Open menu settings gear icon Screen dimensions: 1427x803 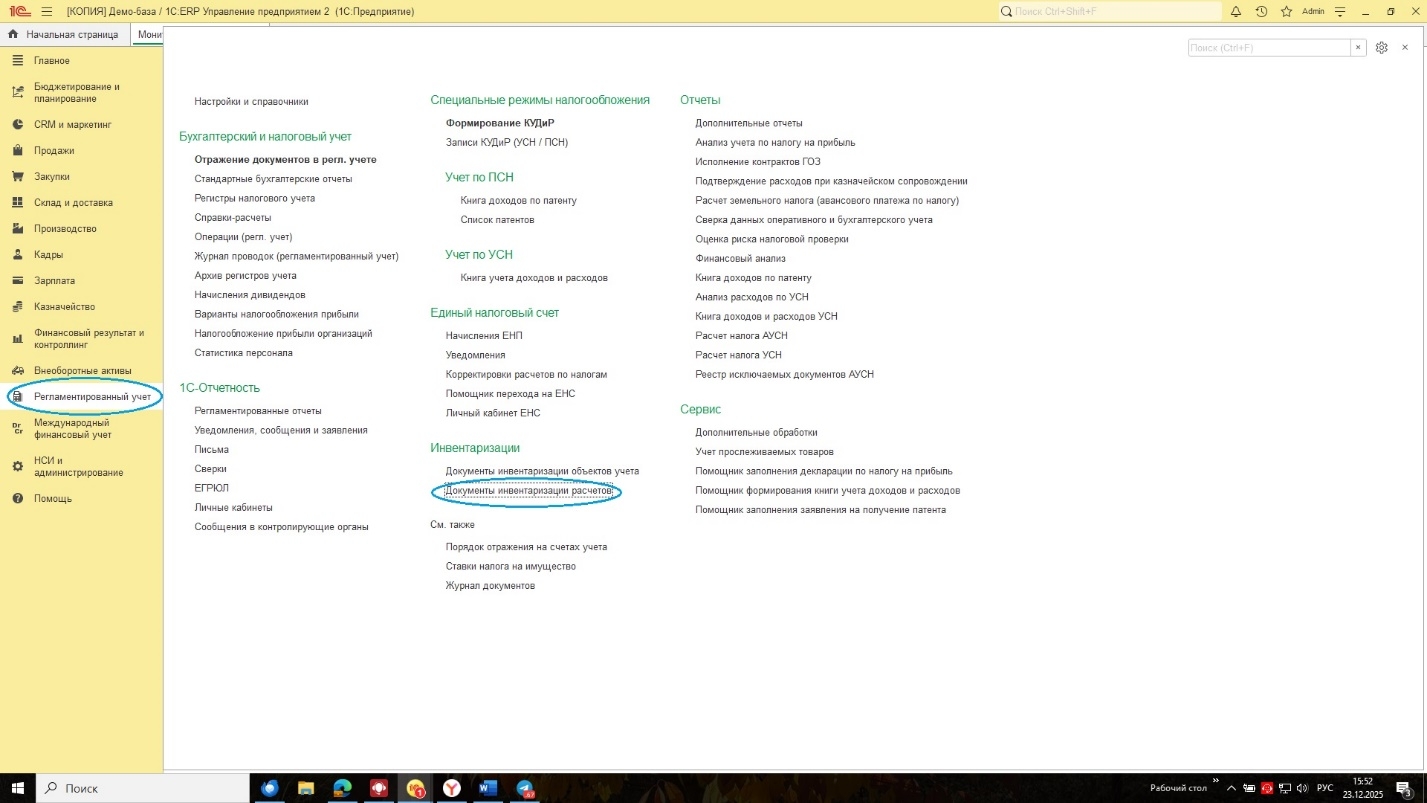pyautogui.click(x=1381, y=48)
